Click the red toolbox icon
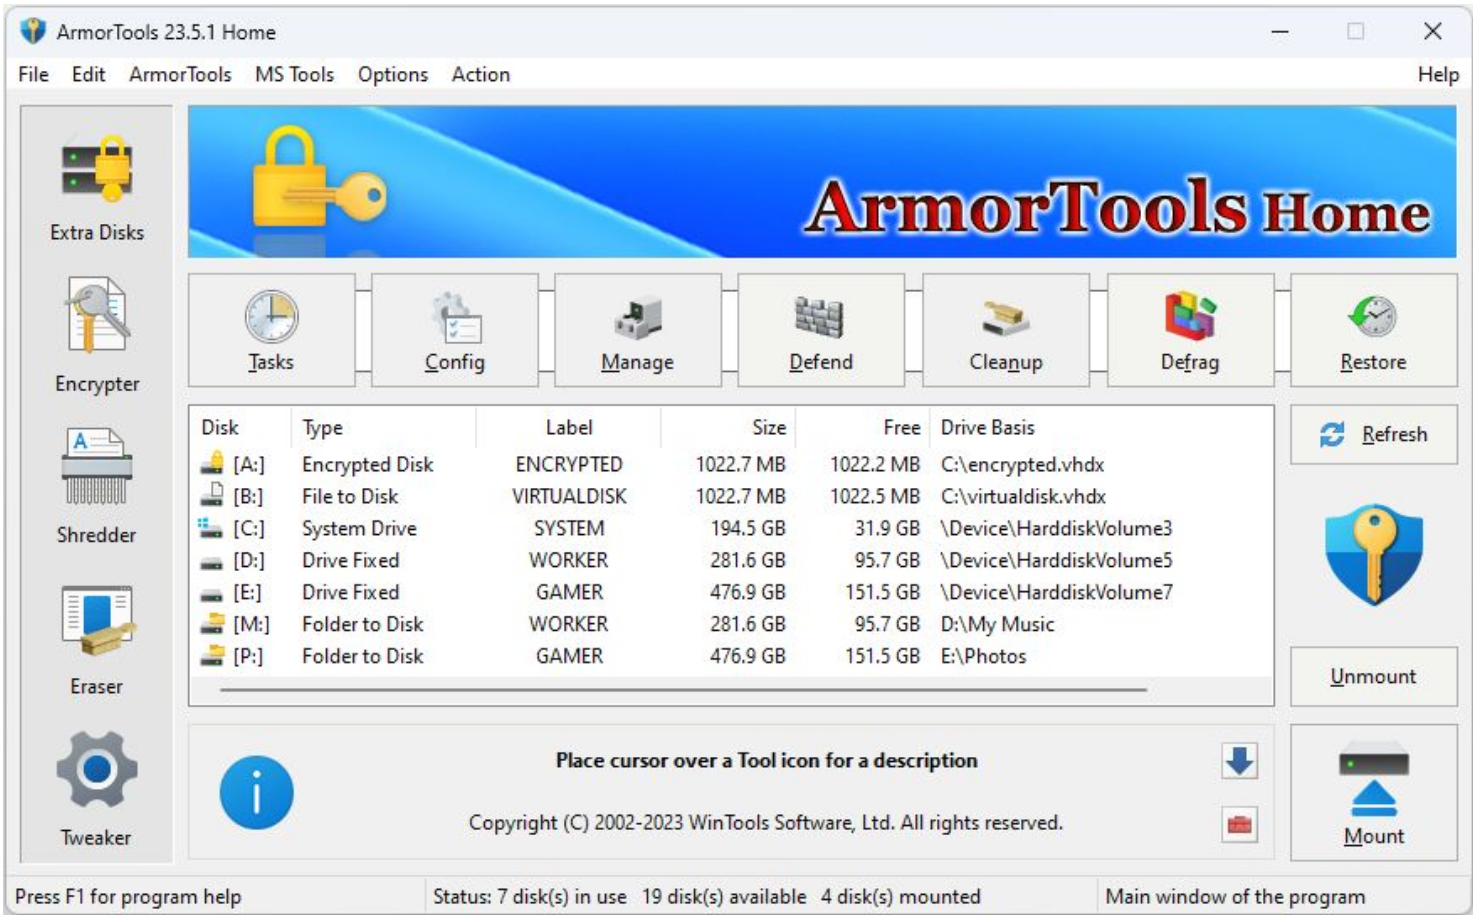 click(1238, 824)
